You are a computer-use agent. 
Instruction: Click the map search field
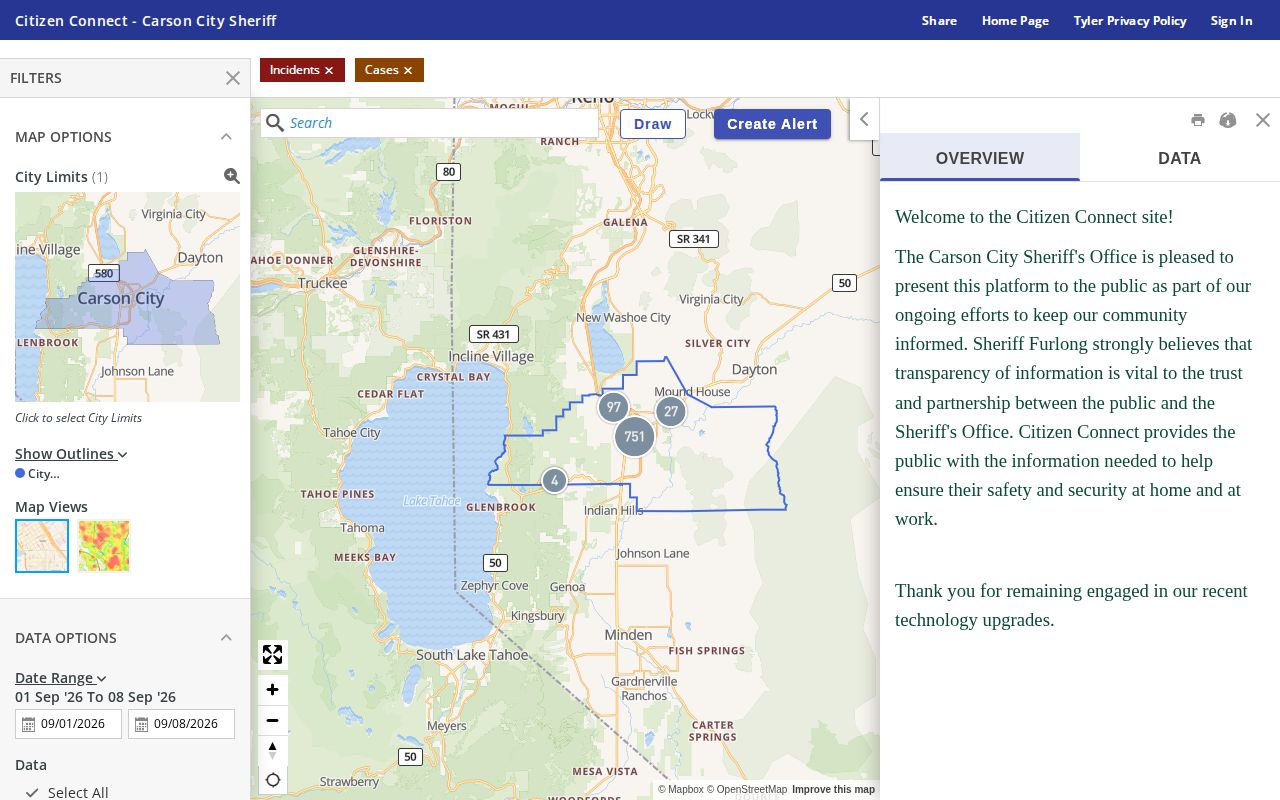[x=430, y=123]
